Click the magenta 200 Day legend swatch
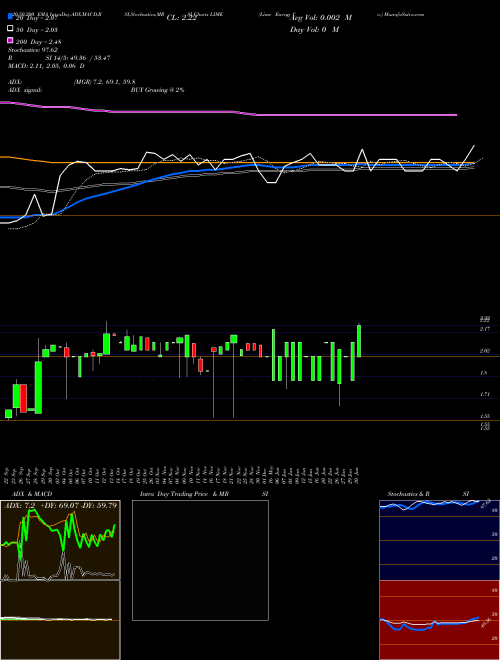 pos(10,41)
